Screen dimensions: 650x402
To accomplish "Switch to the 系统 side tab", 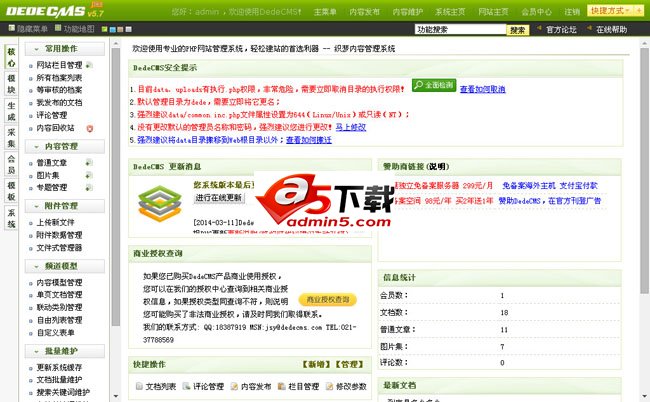I will (x=11, y=218).
